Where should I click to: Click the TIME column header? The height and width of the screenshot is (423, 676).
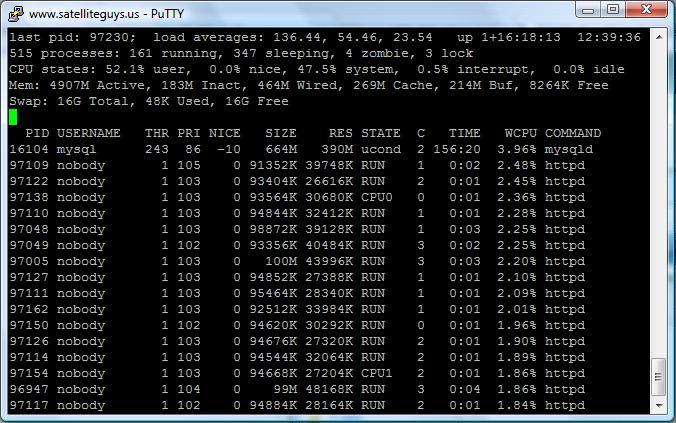coord(464,133)
